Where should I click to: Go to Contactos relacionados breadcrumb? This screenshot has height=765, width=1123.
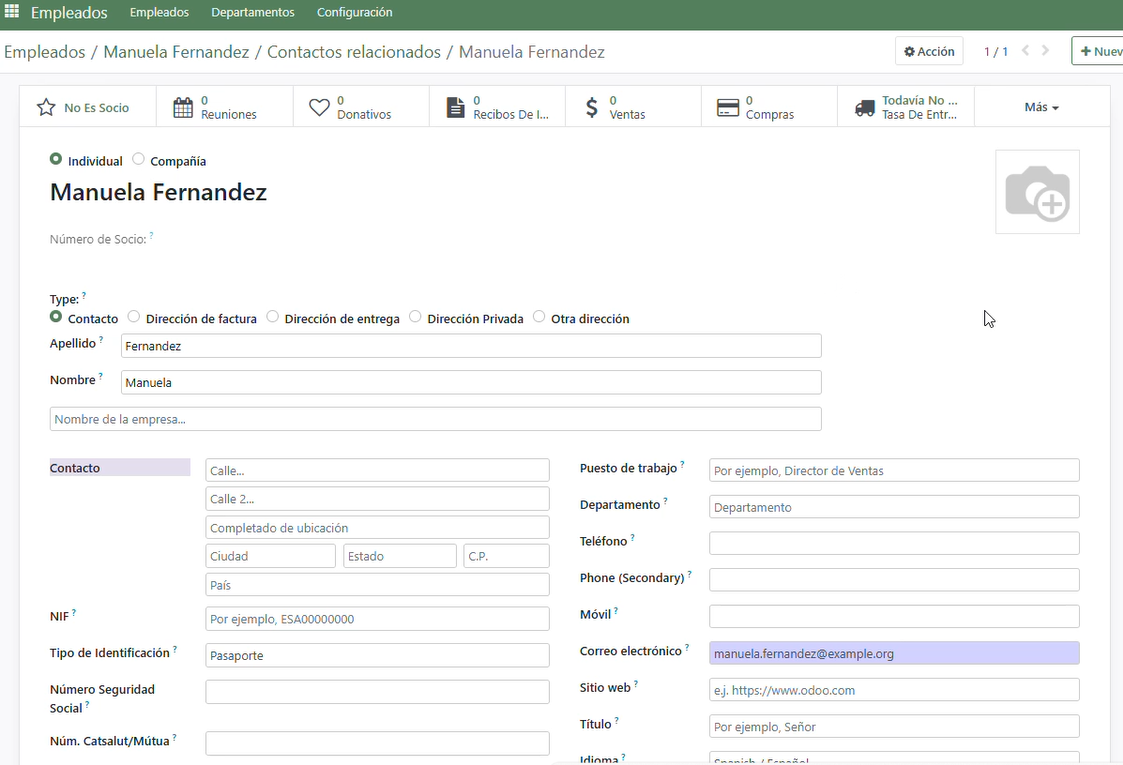click(354, 52)
